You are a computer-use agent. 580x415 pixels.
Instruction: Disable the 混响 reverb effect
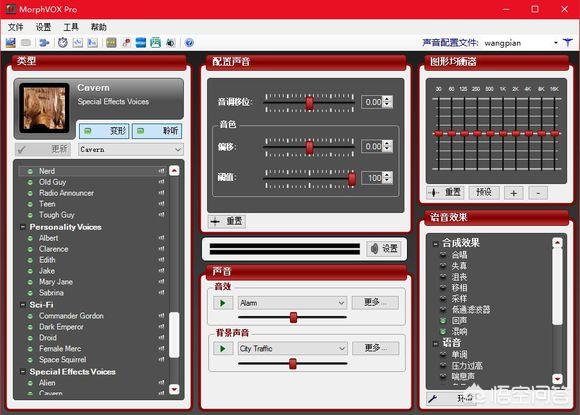(x=443, y=331)
